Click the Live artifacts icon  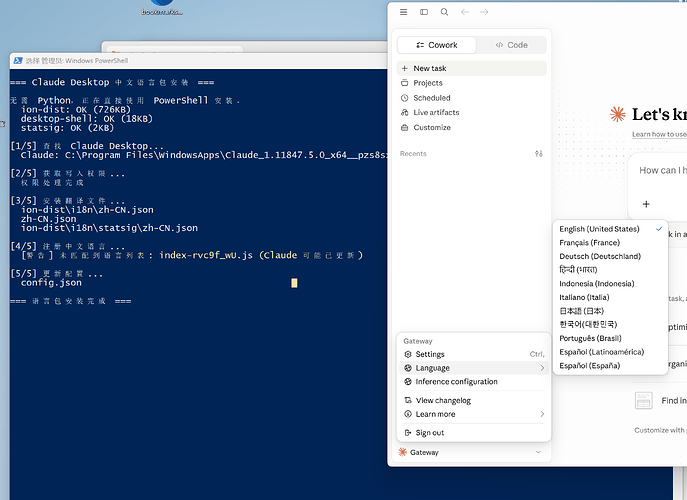point(404,113)
